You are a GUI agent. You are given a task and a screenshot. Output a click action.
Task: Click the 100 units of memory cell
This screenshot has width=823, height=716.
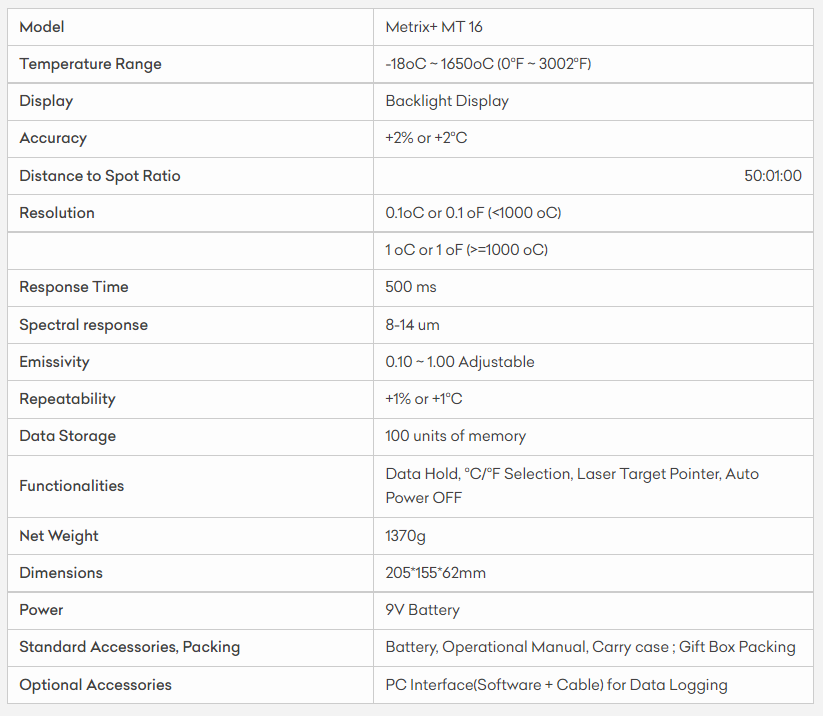click(x=455, y=436)
